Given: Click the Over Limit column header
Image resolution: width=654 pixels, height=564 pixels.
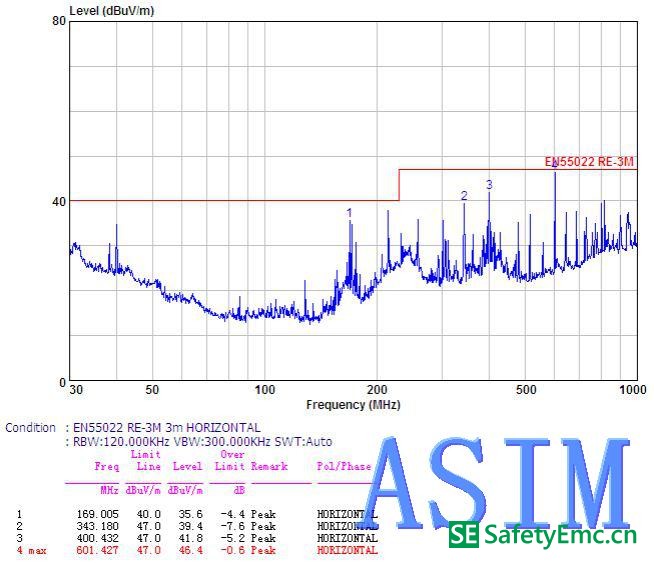Looking at the screenshot, I should pyautogui.click(x=231, y=460).
